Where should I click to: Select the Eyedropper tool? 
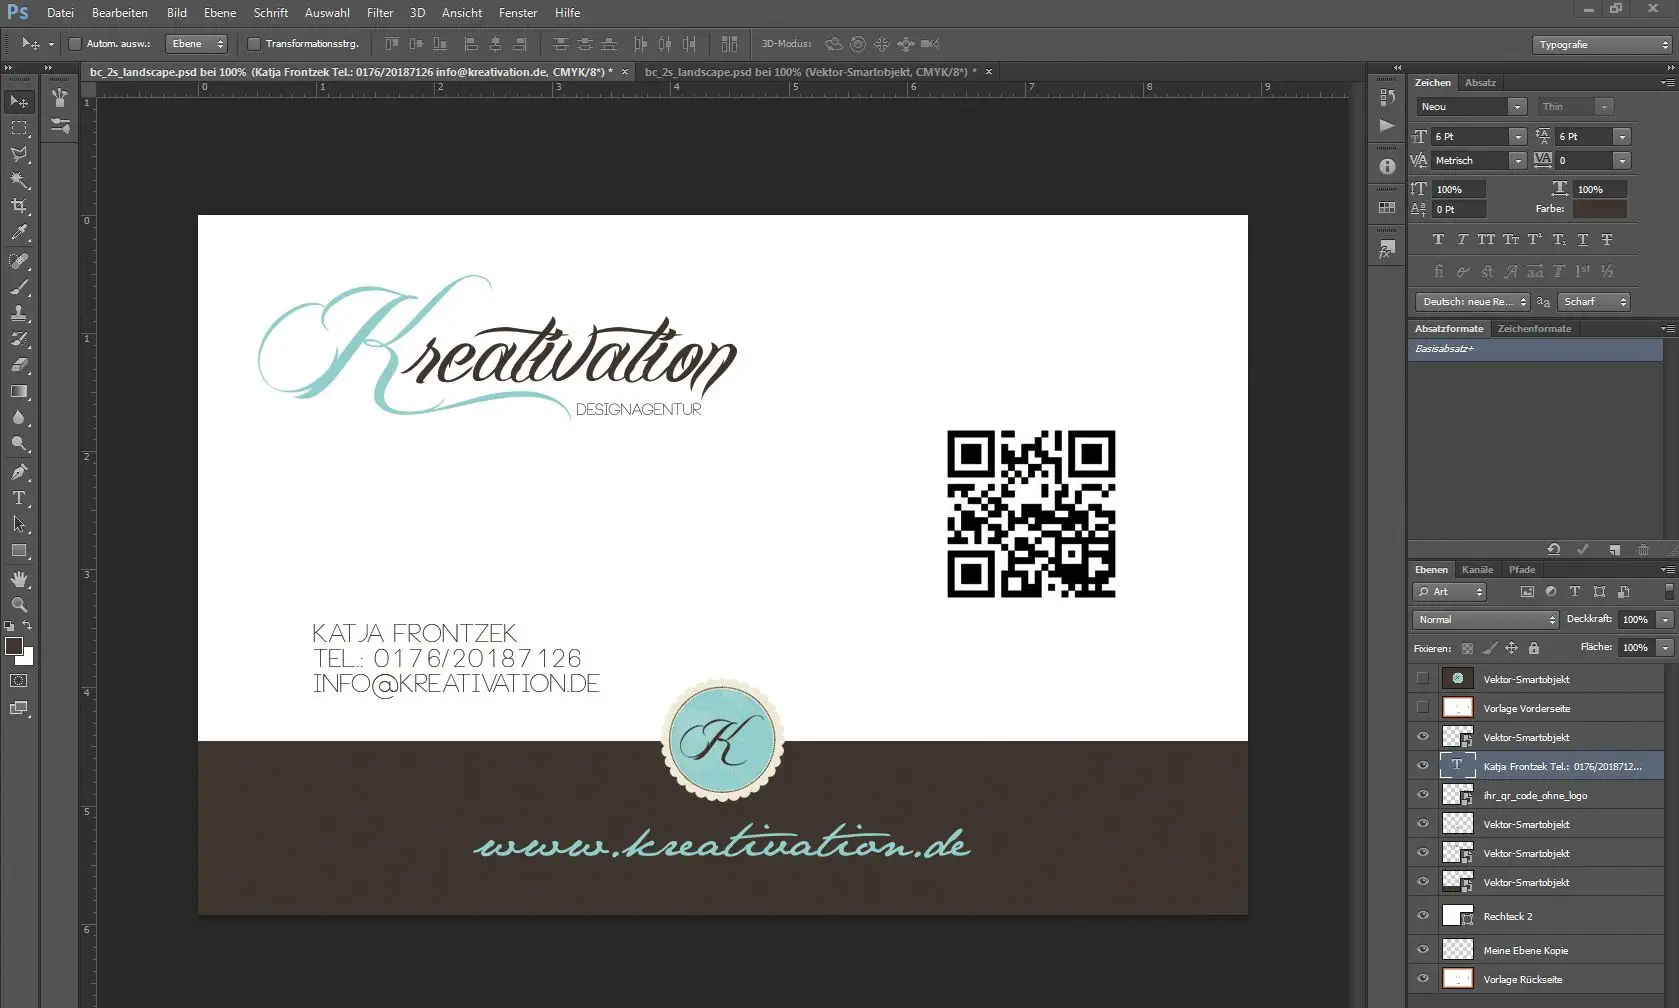pos(18,232)
